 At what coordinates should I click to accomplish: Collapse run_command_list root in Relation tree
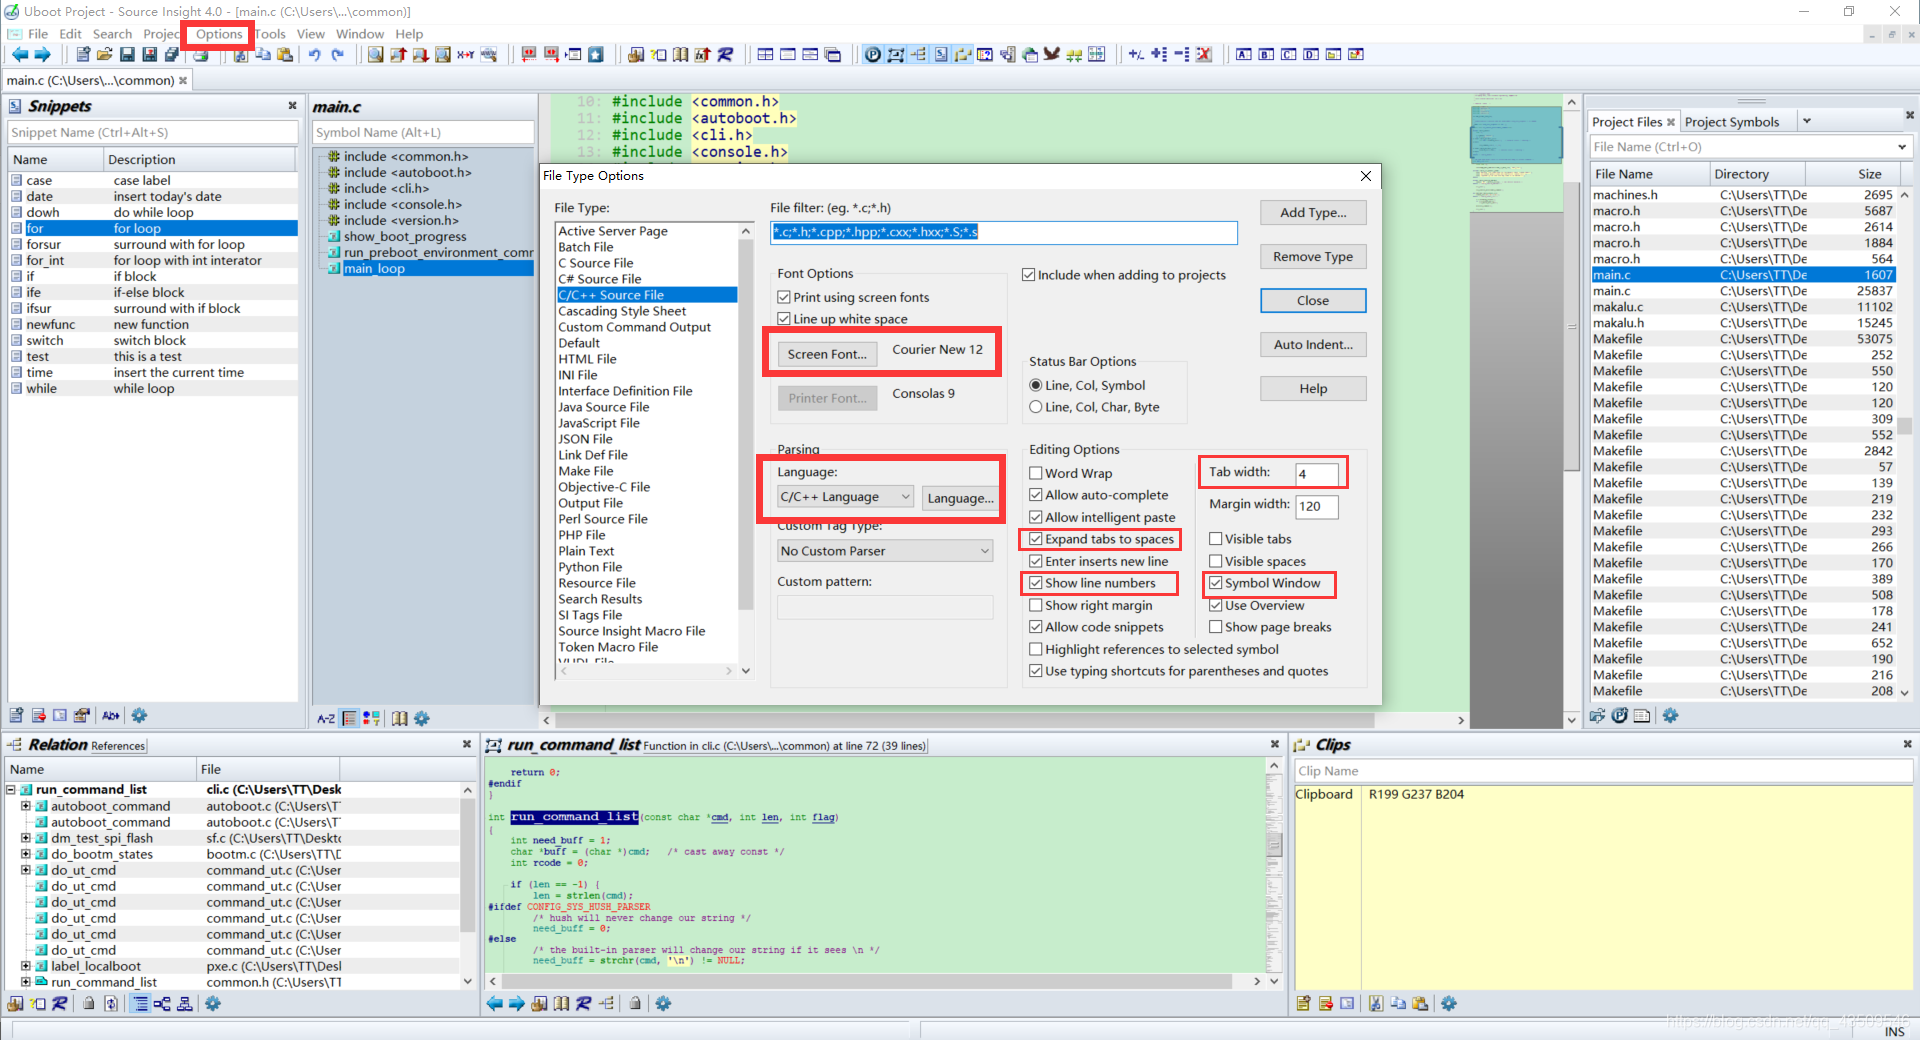pyautogui.click(x=11, y=790)
